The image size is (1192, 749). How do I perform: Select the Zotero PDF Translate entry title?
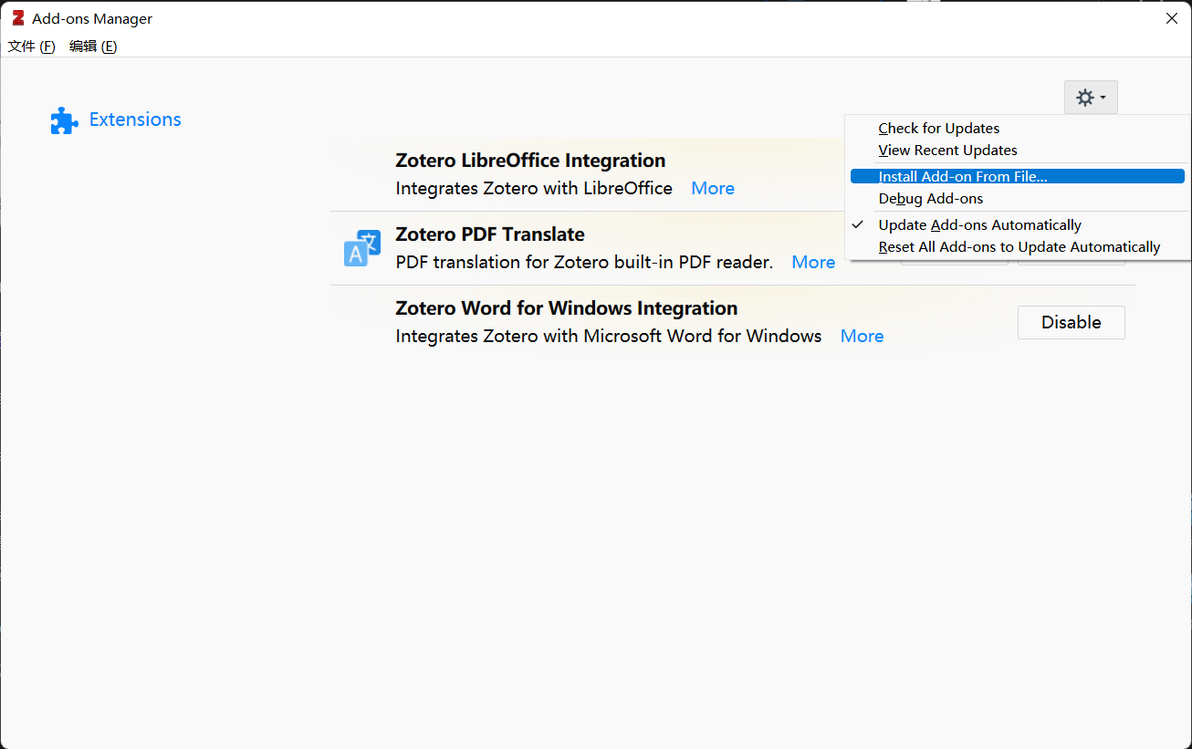(x=490, y=234)
